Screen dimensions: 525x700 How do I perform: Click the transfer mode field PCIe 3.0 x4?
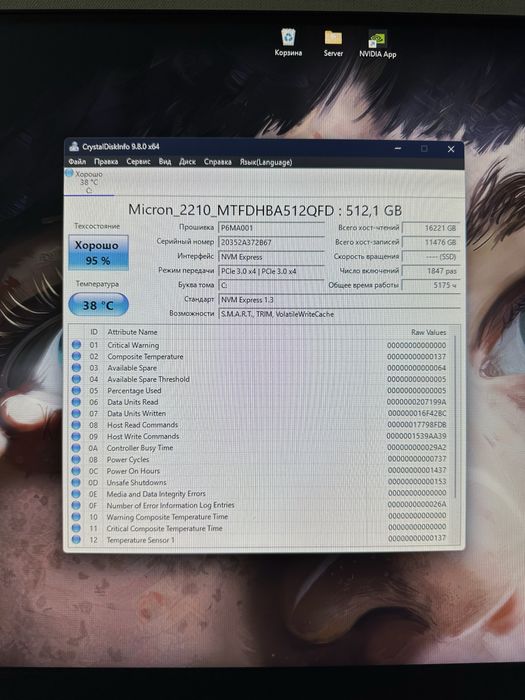pyautogui.click(x=271, y=271)
